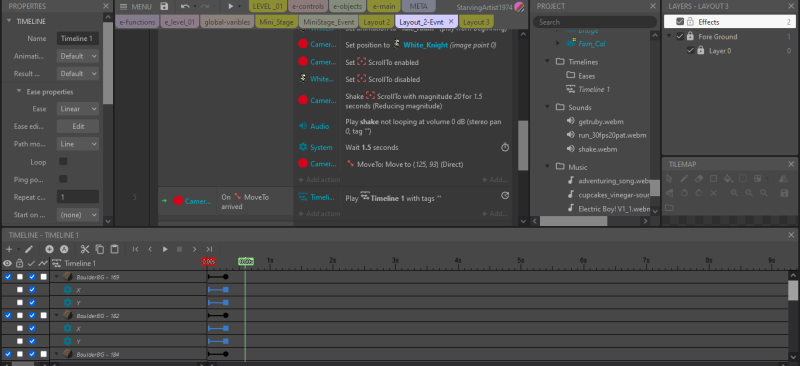Click Add action below Play Timeline 1
This screenshot has width=800, height=366.
[319, 213]
